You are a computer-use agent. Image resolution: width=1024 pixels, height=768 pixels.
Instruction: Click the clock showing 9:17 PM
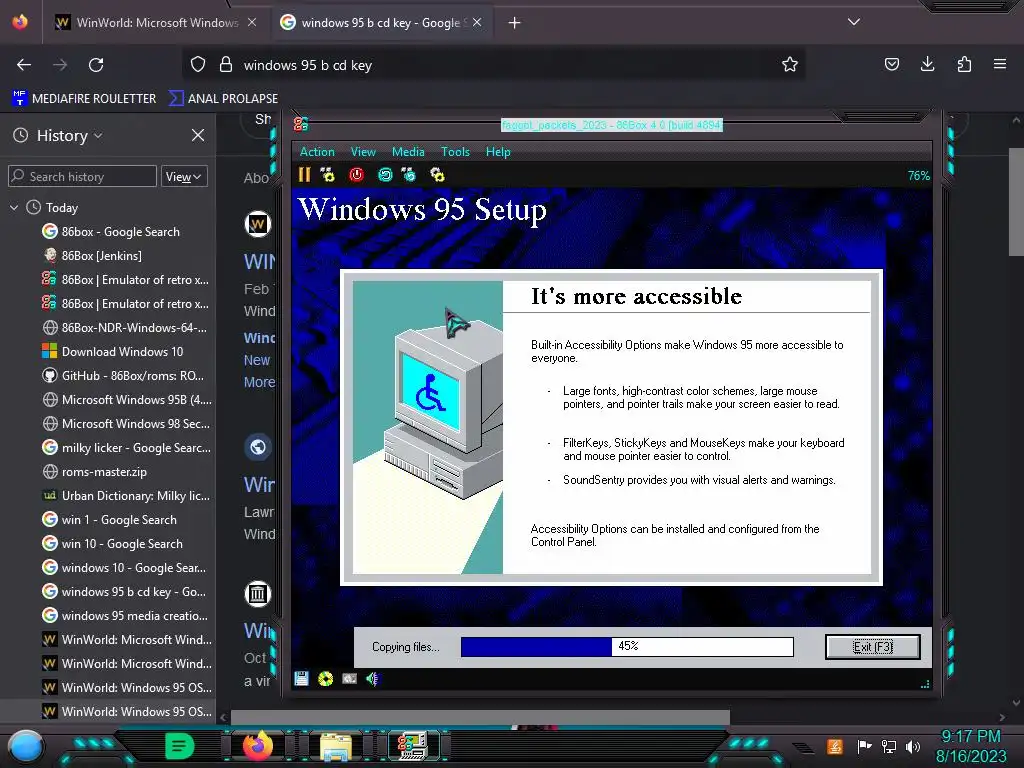pos(970,737)
